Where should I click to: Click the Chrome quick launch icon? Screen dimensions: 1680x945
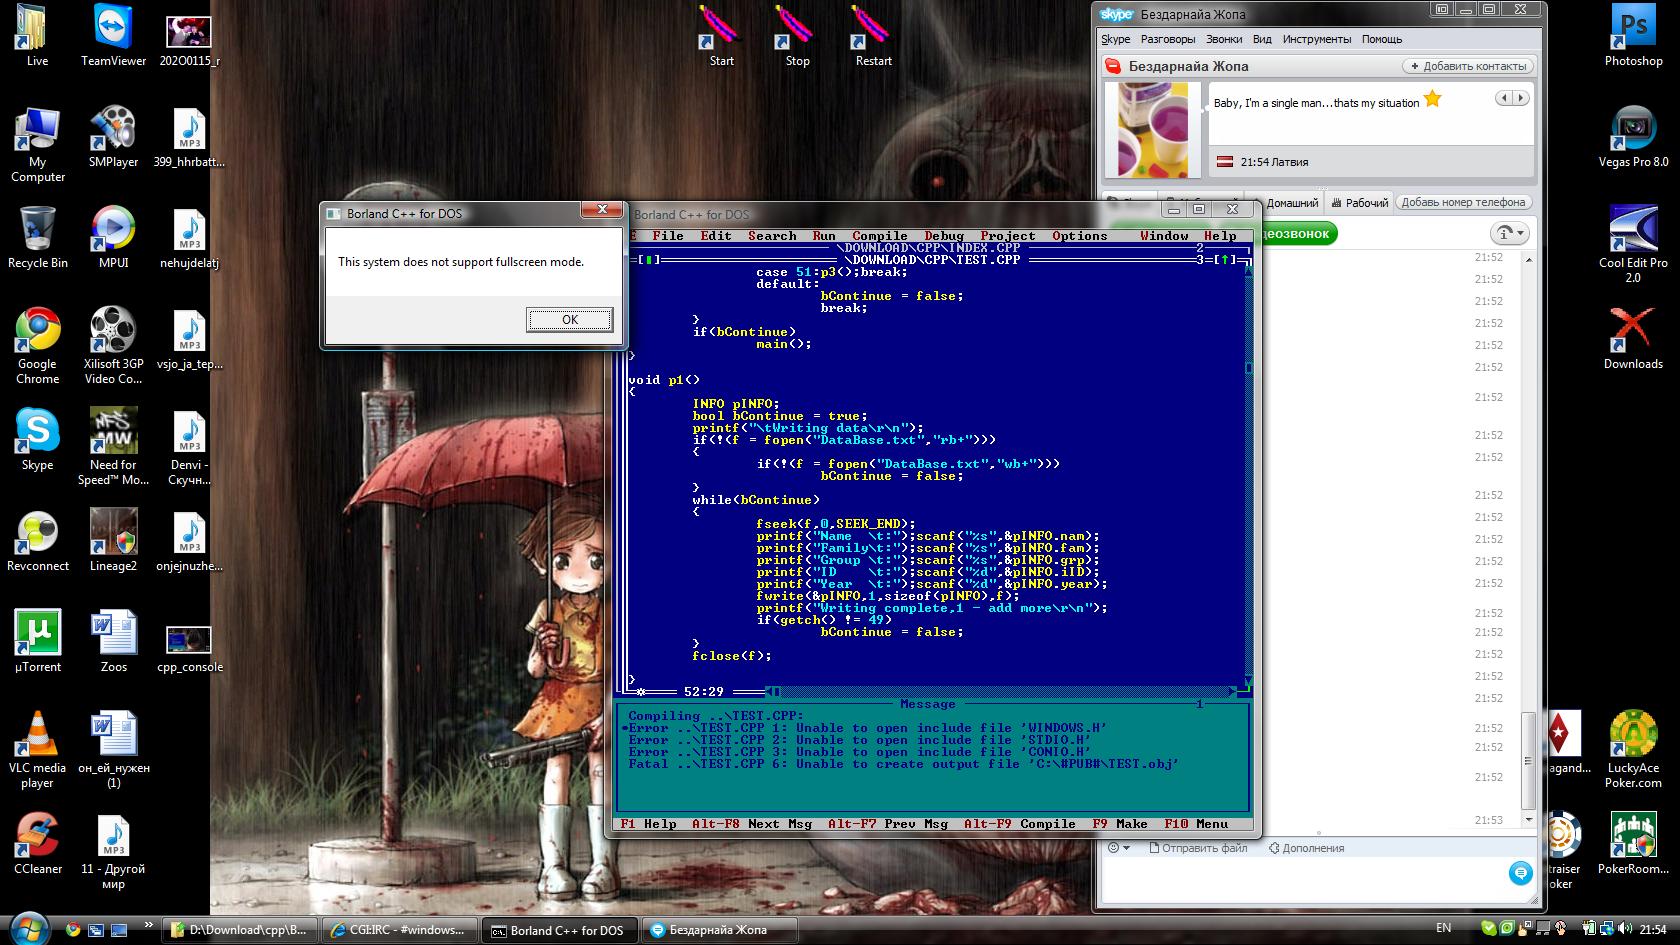[72, 930]
